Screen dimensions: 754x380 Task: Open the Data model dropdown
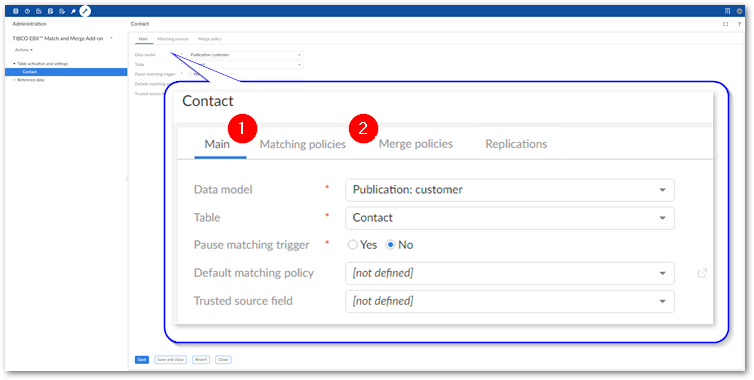tap(510, 190)
